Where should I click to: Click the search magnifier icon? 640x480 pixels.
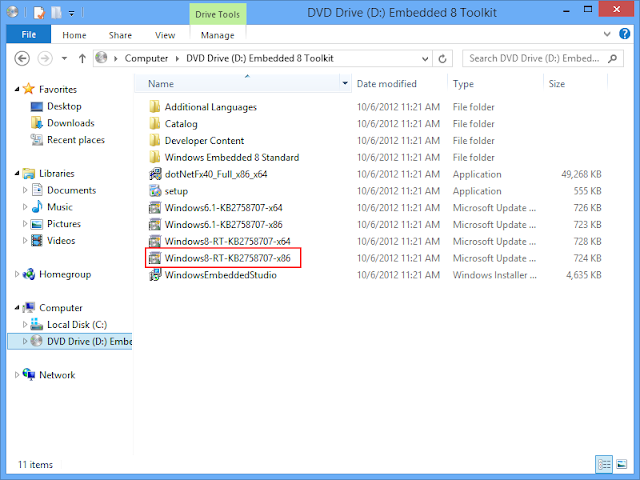click(612, 58)
